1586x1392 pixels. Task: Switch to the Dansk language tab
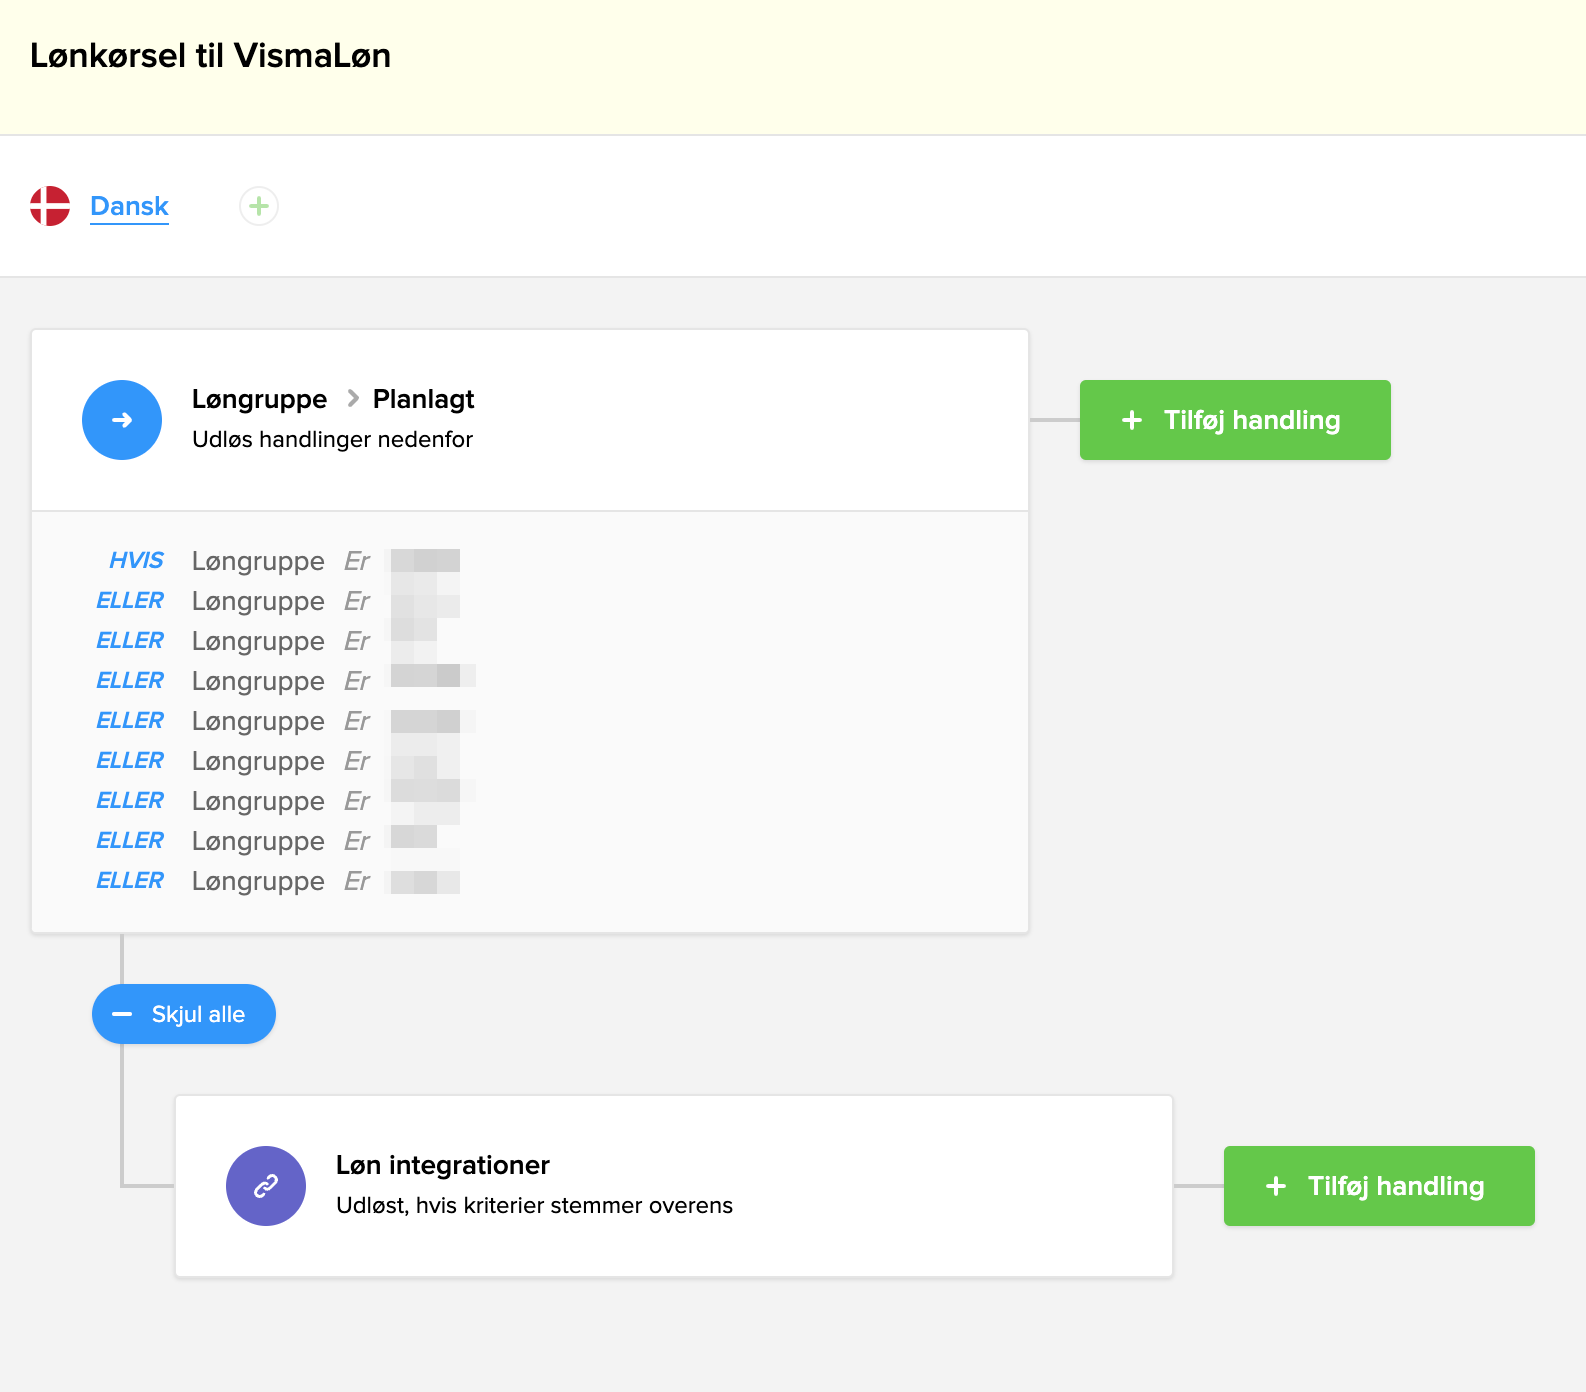click(x=129, y=206)
